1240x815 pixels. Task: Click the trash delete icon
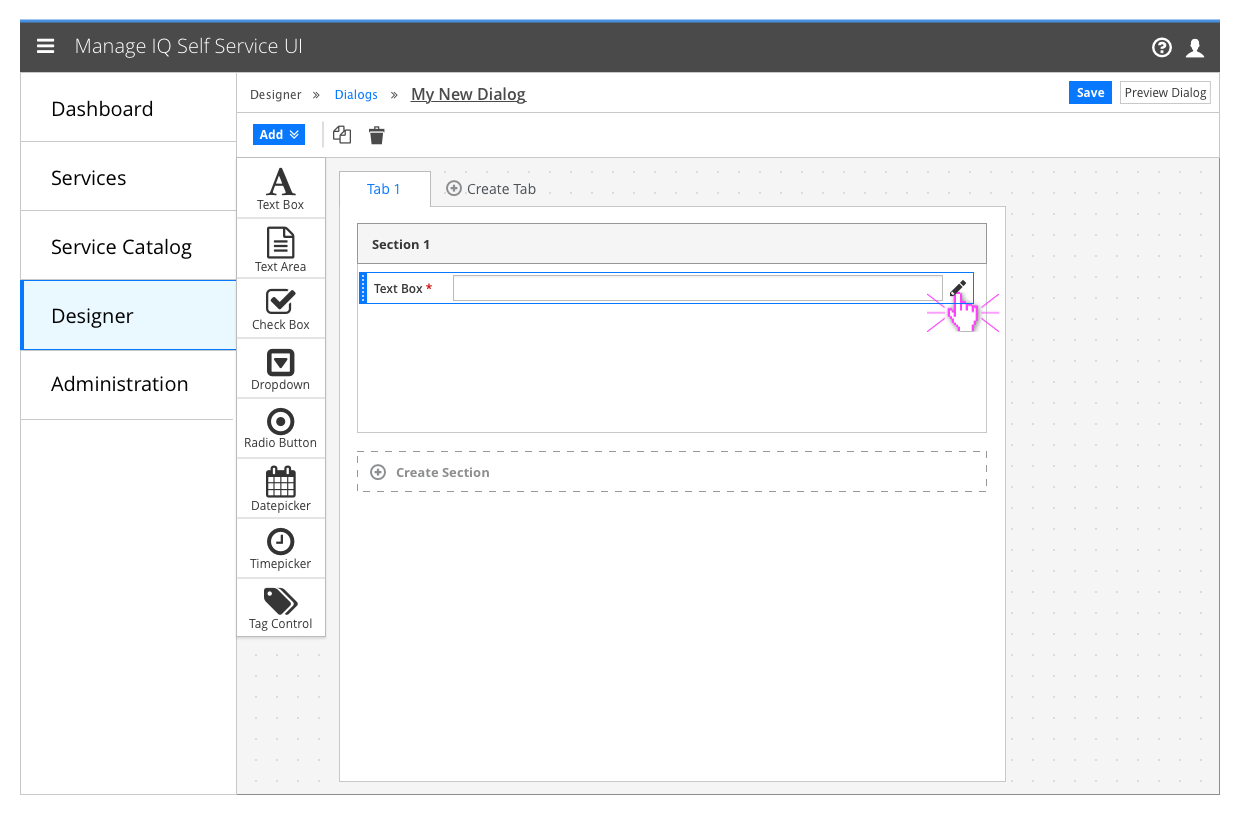click(x=376, y=134)
